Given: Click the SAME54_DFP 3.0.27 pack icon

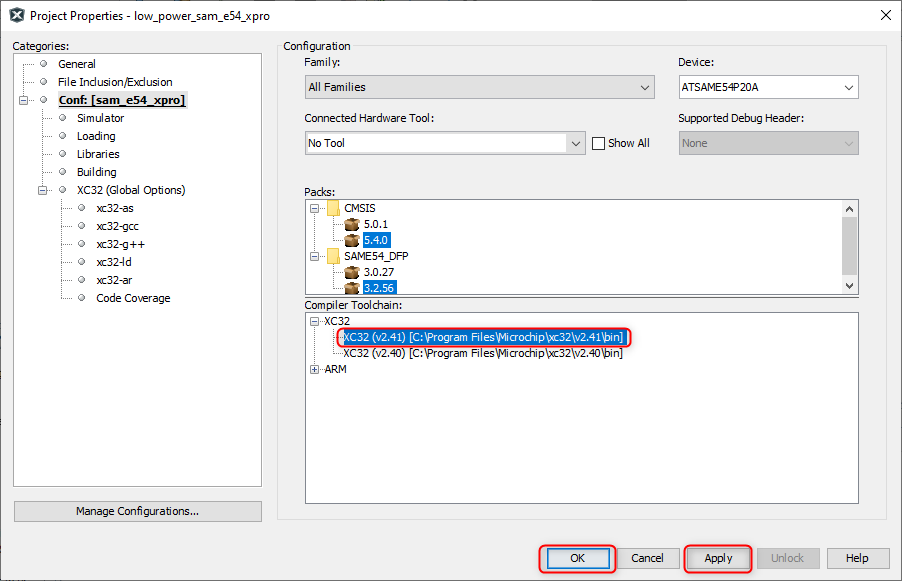Looking at the screenshot, I should click(x=351, y=271).
